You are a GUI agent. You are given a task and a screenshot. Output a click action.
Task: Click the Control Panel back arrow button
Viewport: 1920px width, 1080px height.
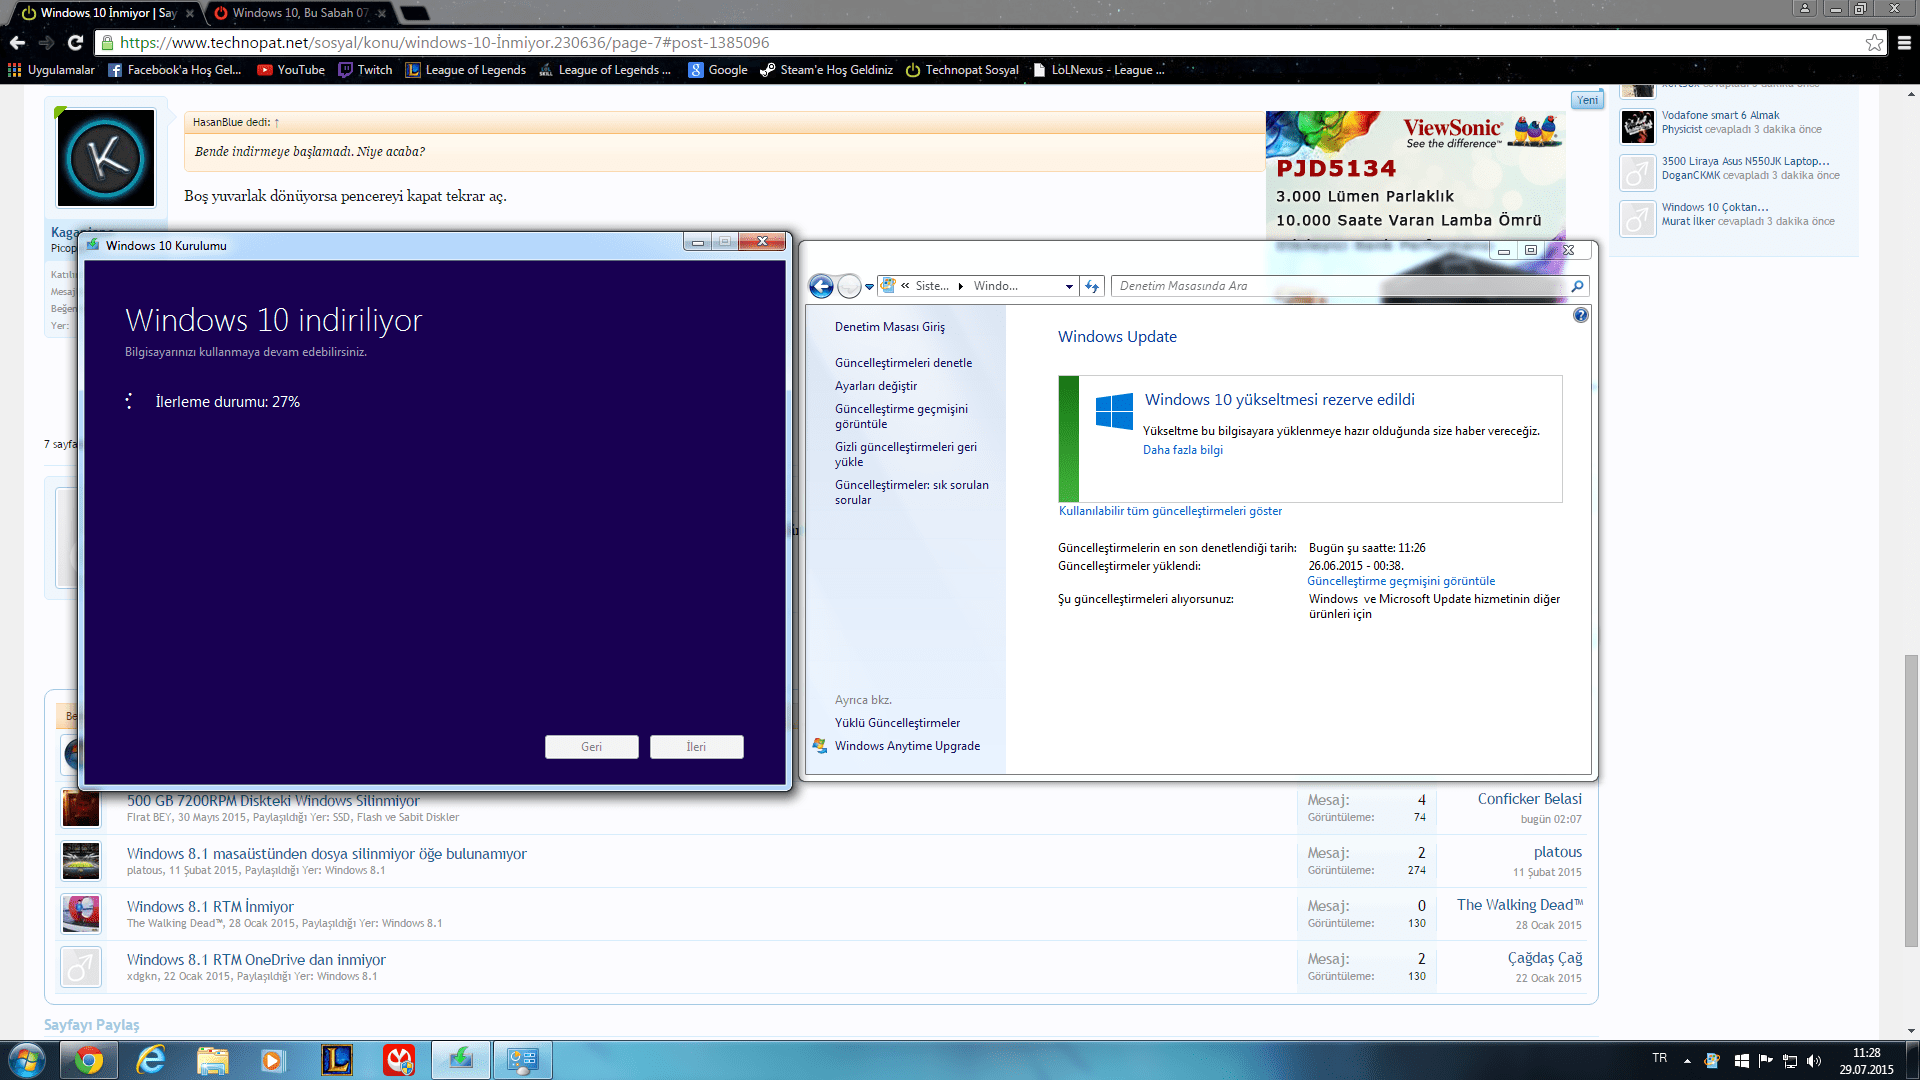[x=821, y=287]
